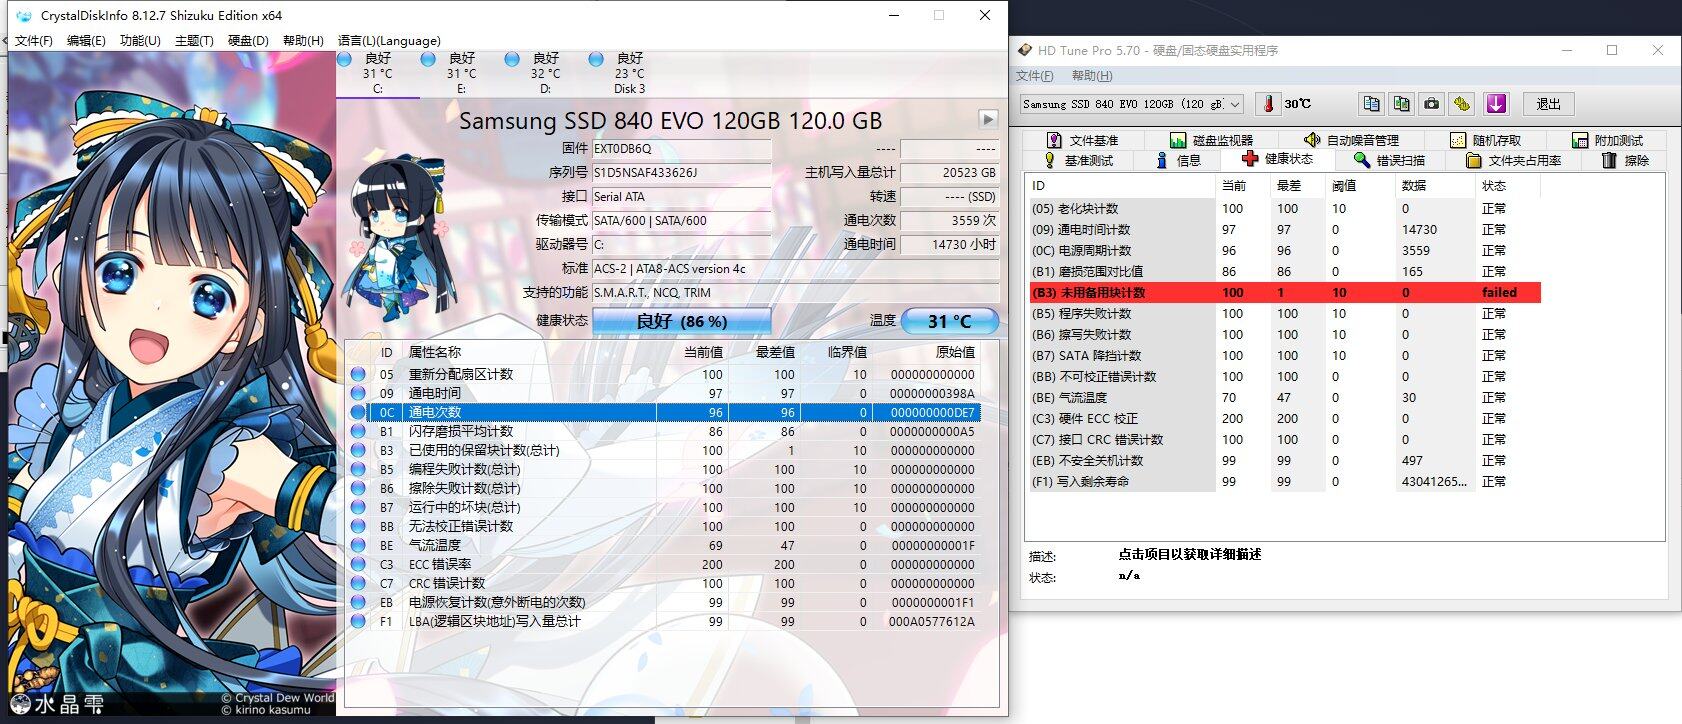Viewport: 1682px width, 724px height.
Task: Open the 硬盘(D) menu
Action: 248,41
